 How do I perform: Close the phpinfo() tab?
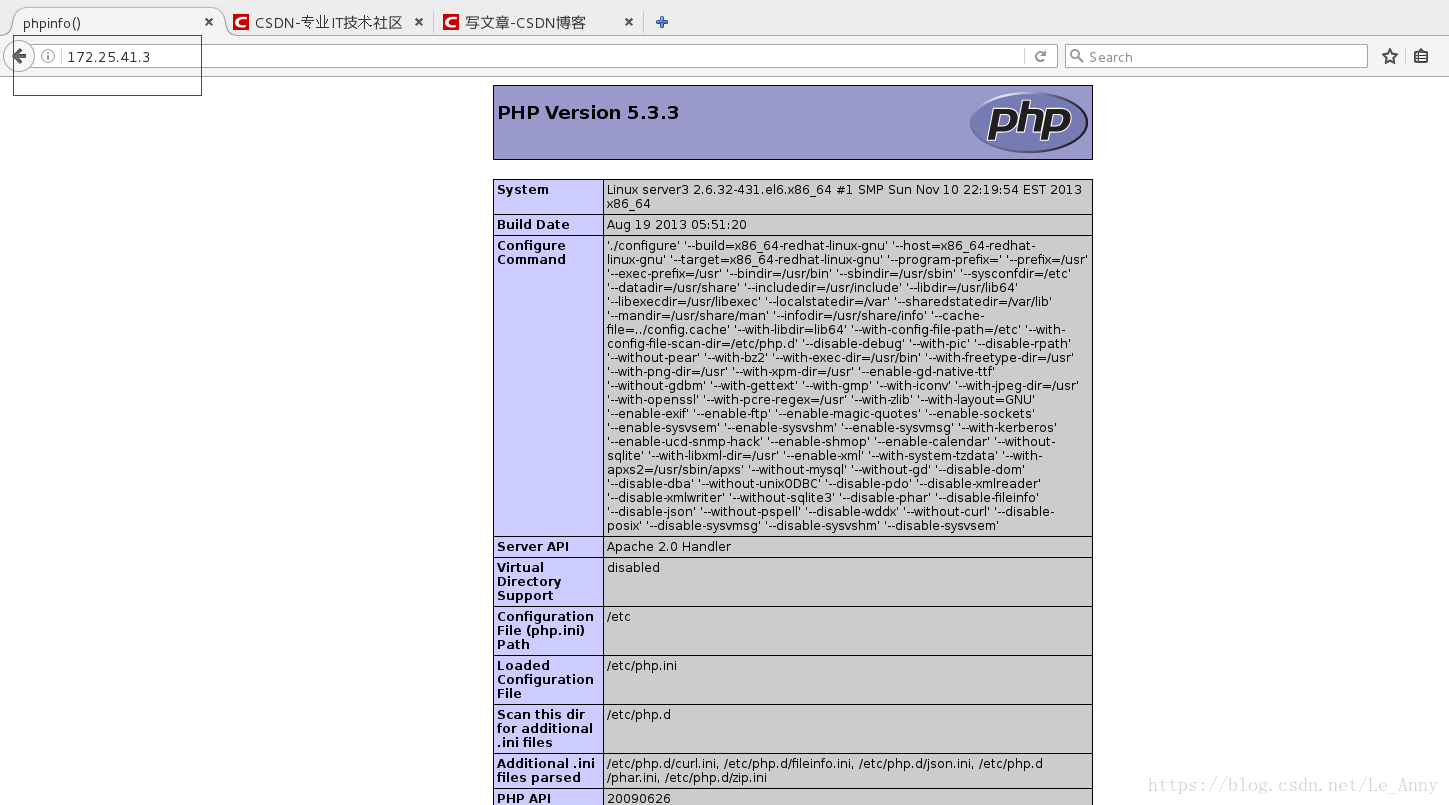coord(209,22)
